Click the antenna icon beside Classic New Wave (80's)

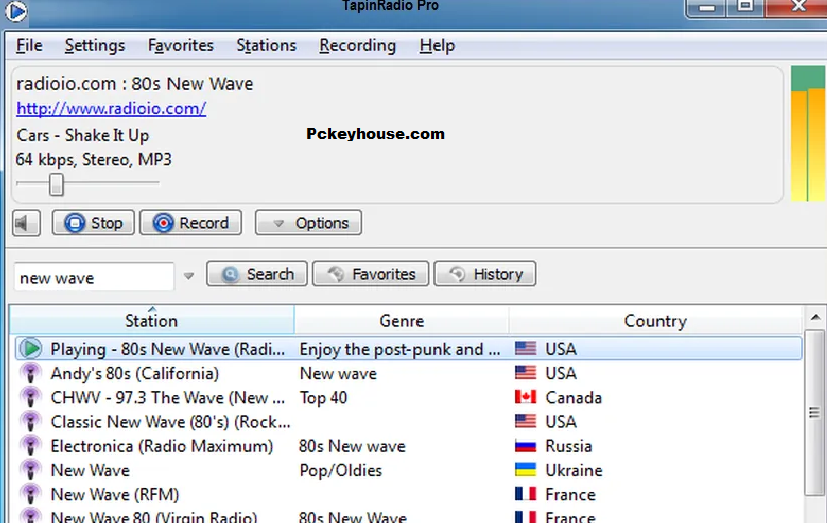click(31, 422)
